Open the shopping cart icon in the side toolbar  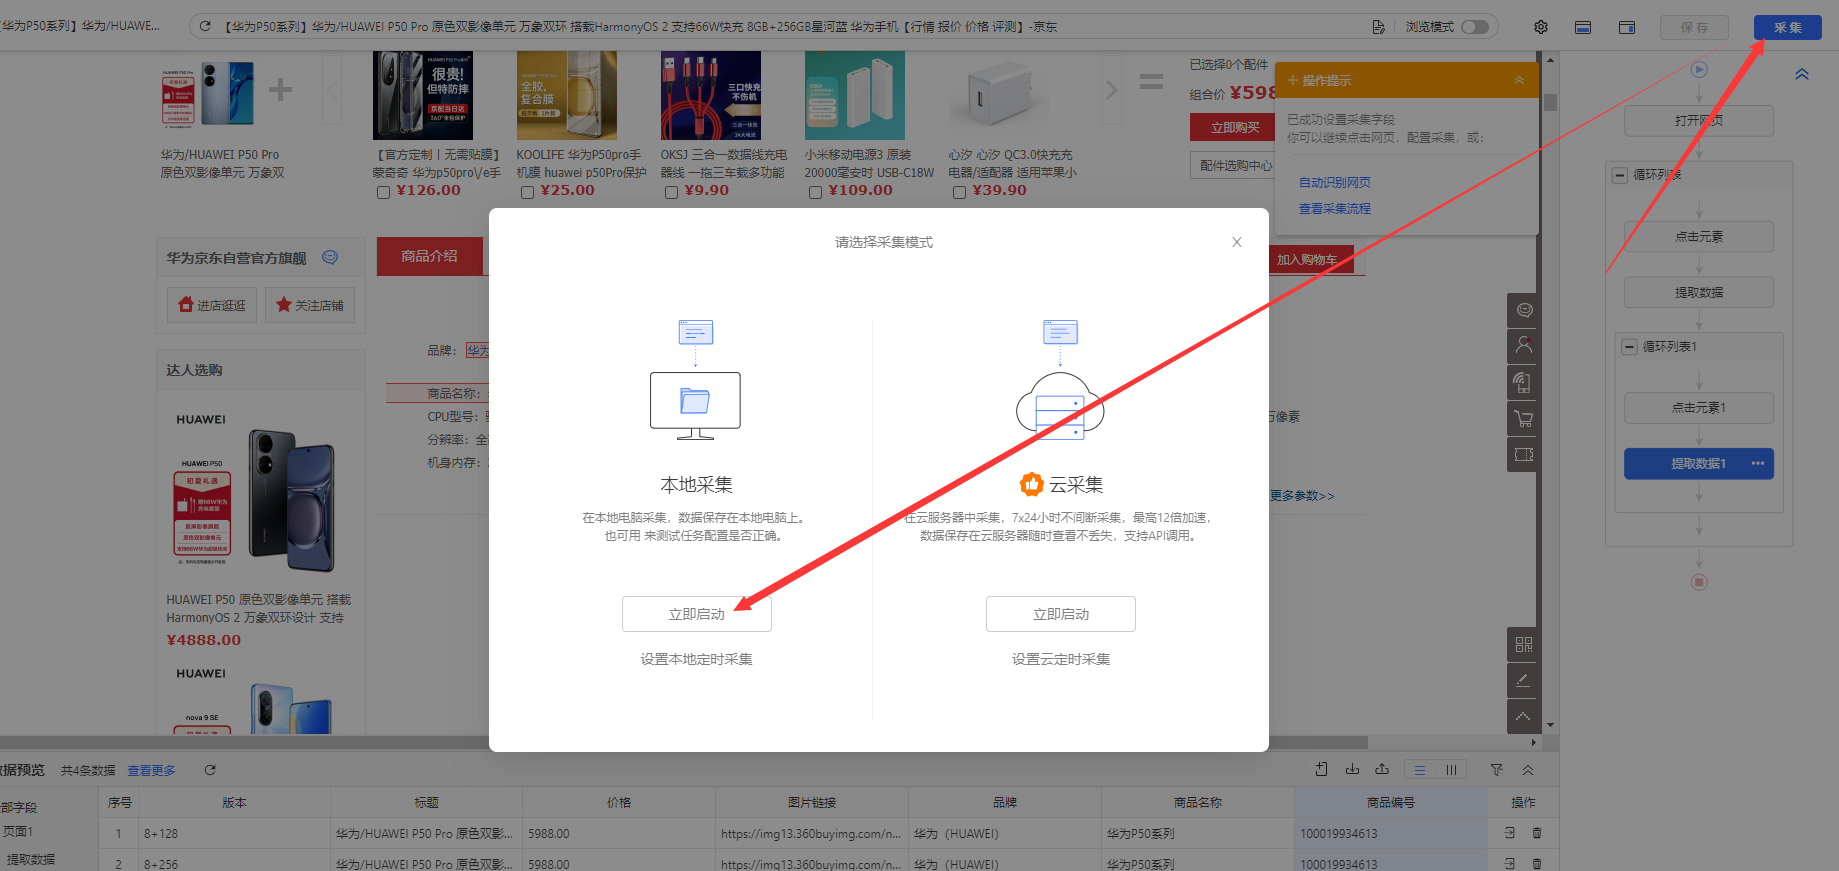[1524, 418]
